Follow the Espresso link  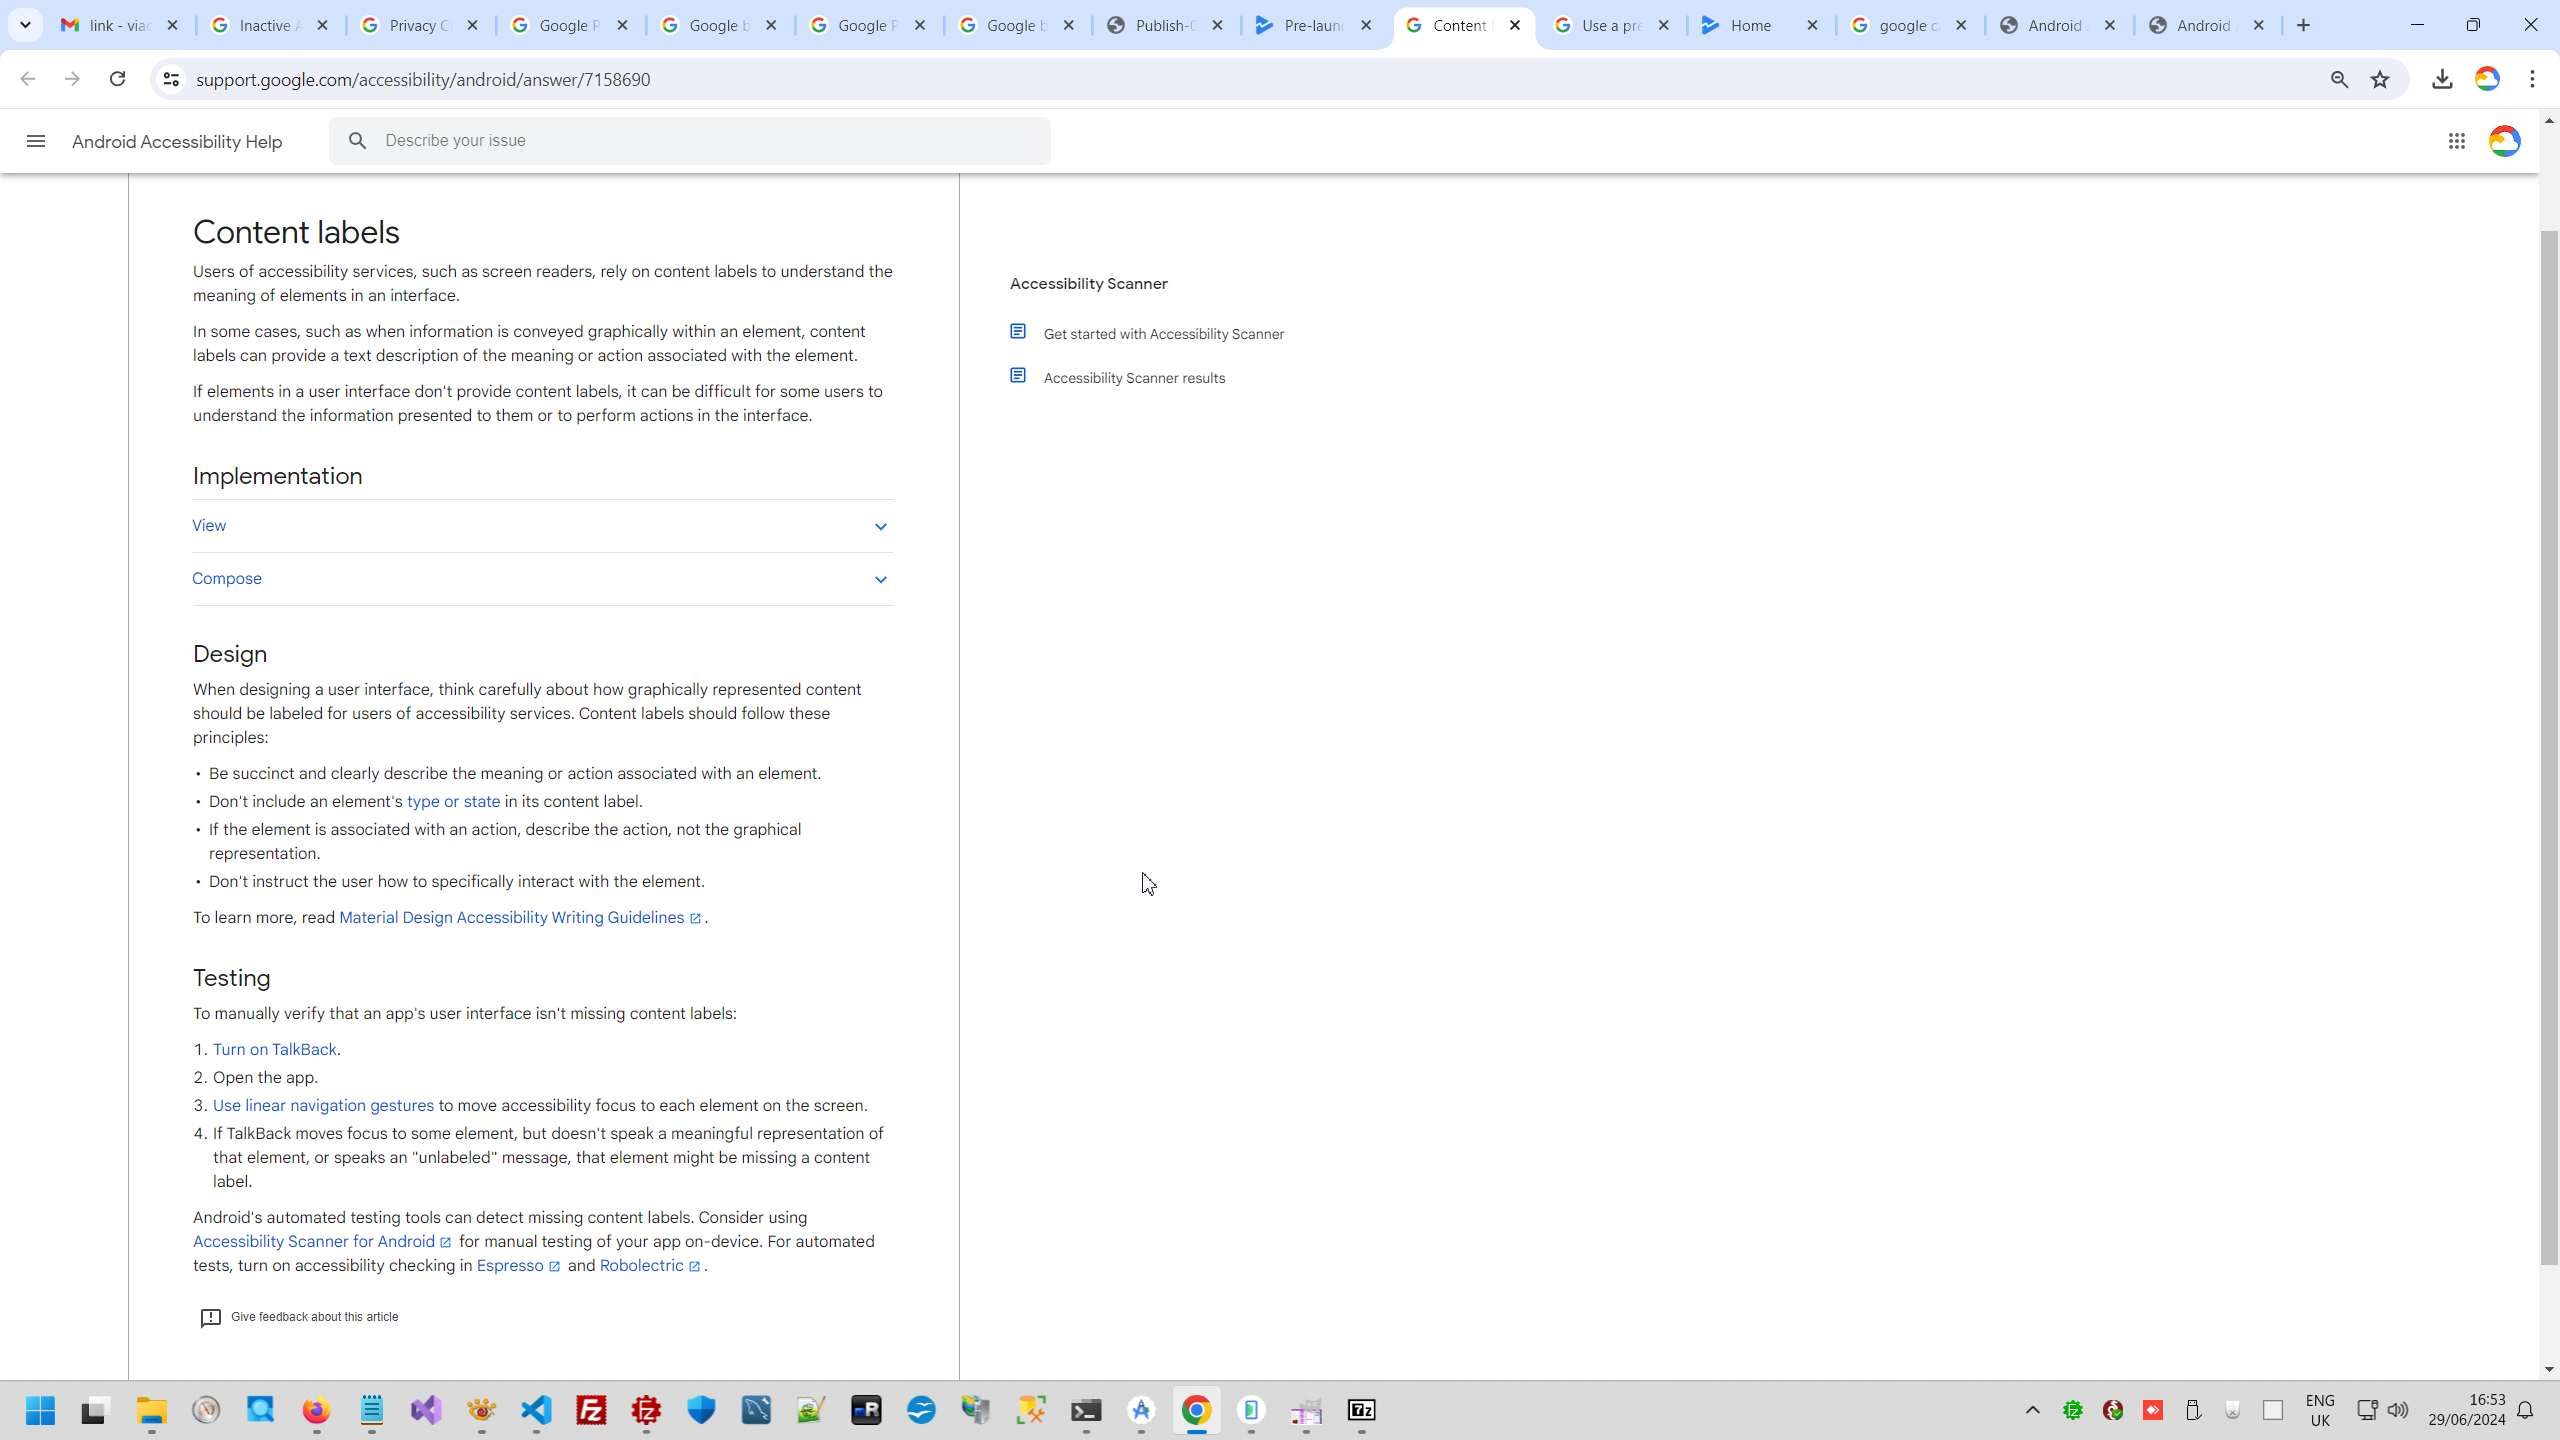510,1266
